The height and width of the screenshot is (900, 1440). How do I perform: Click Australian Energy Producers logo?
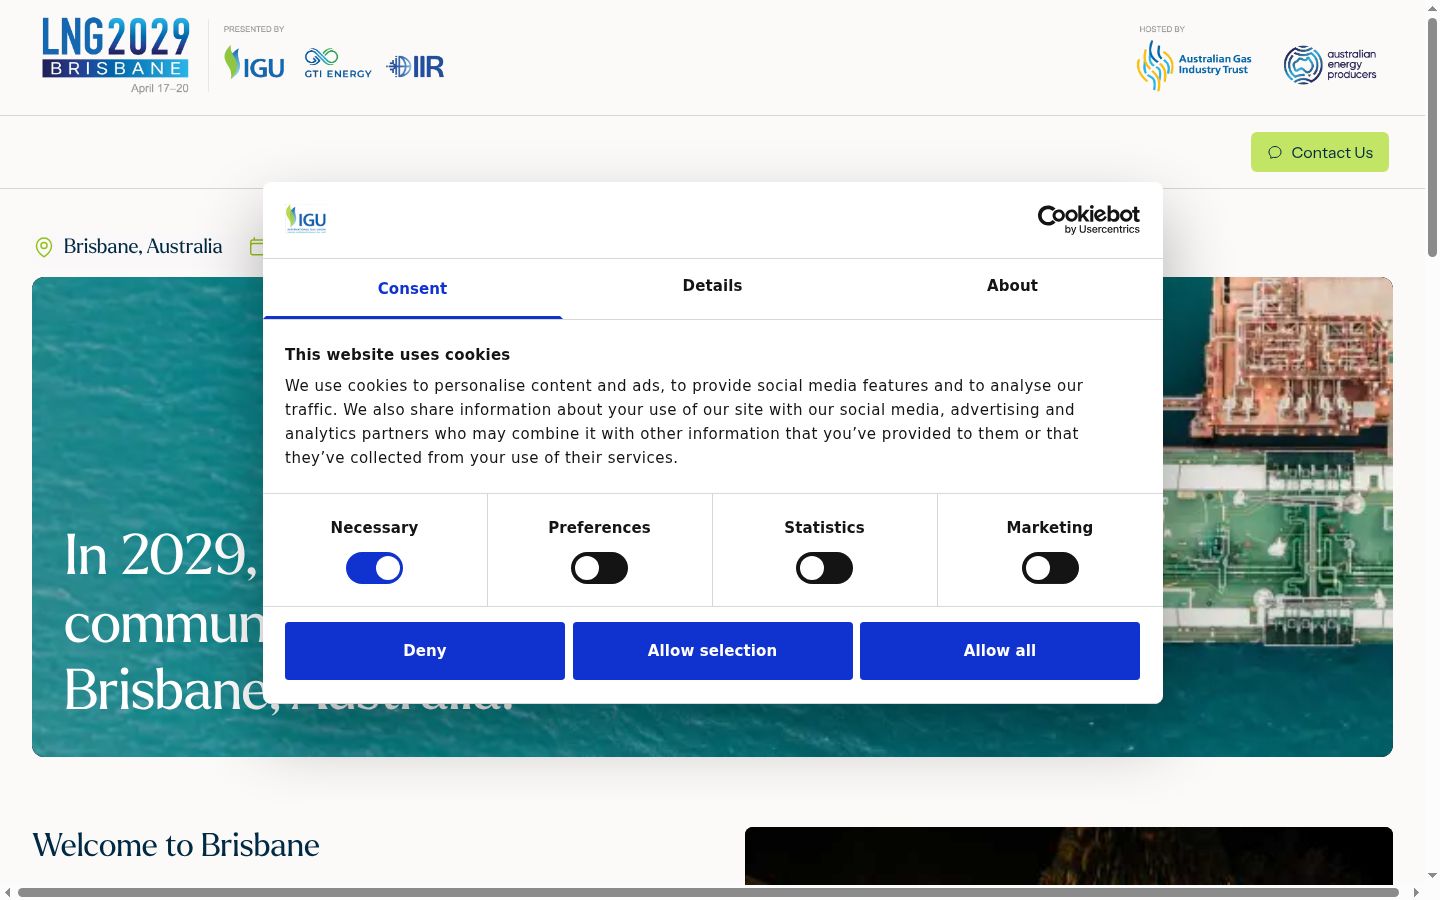click(x=1330, y=65)
